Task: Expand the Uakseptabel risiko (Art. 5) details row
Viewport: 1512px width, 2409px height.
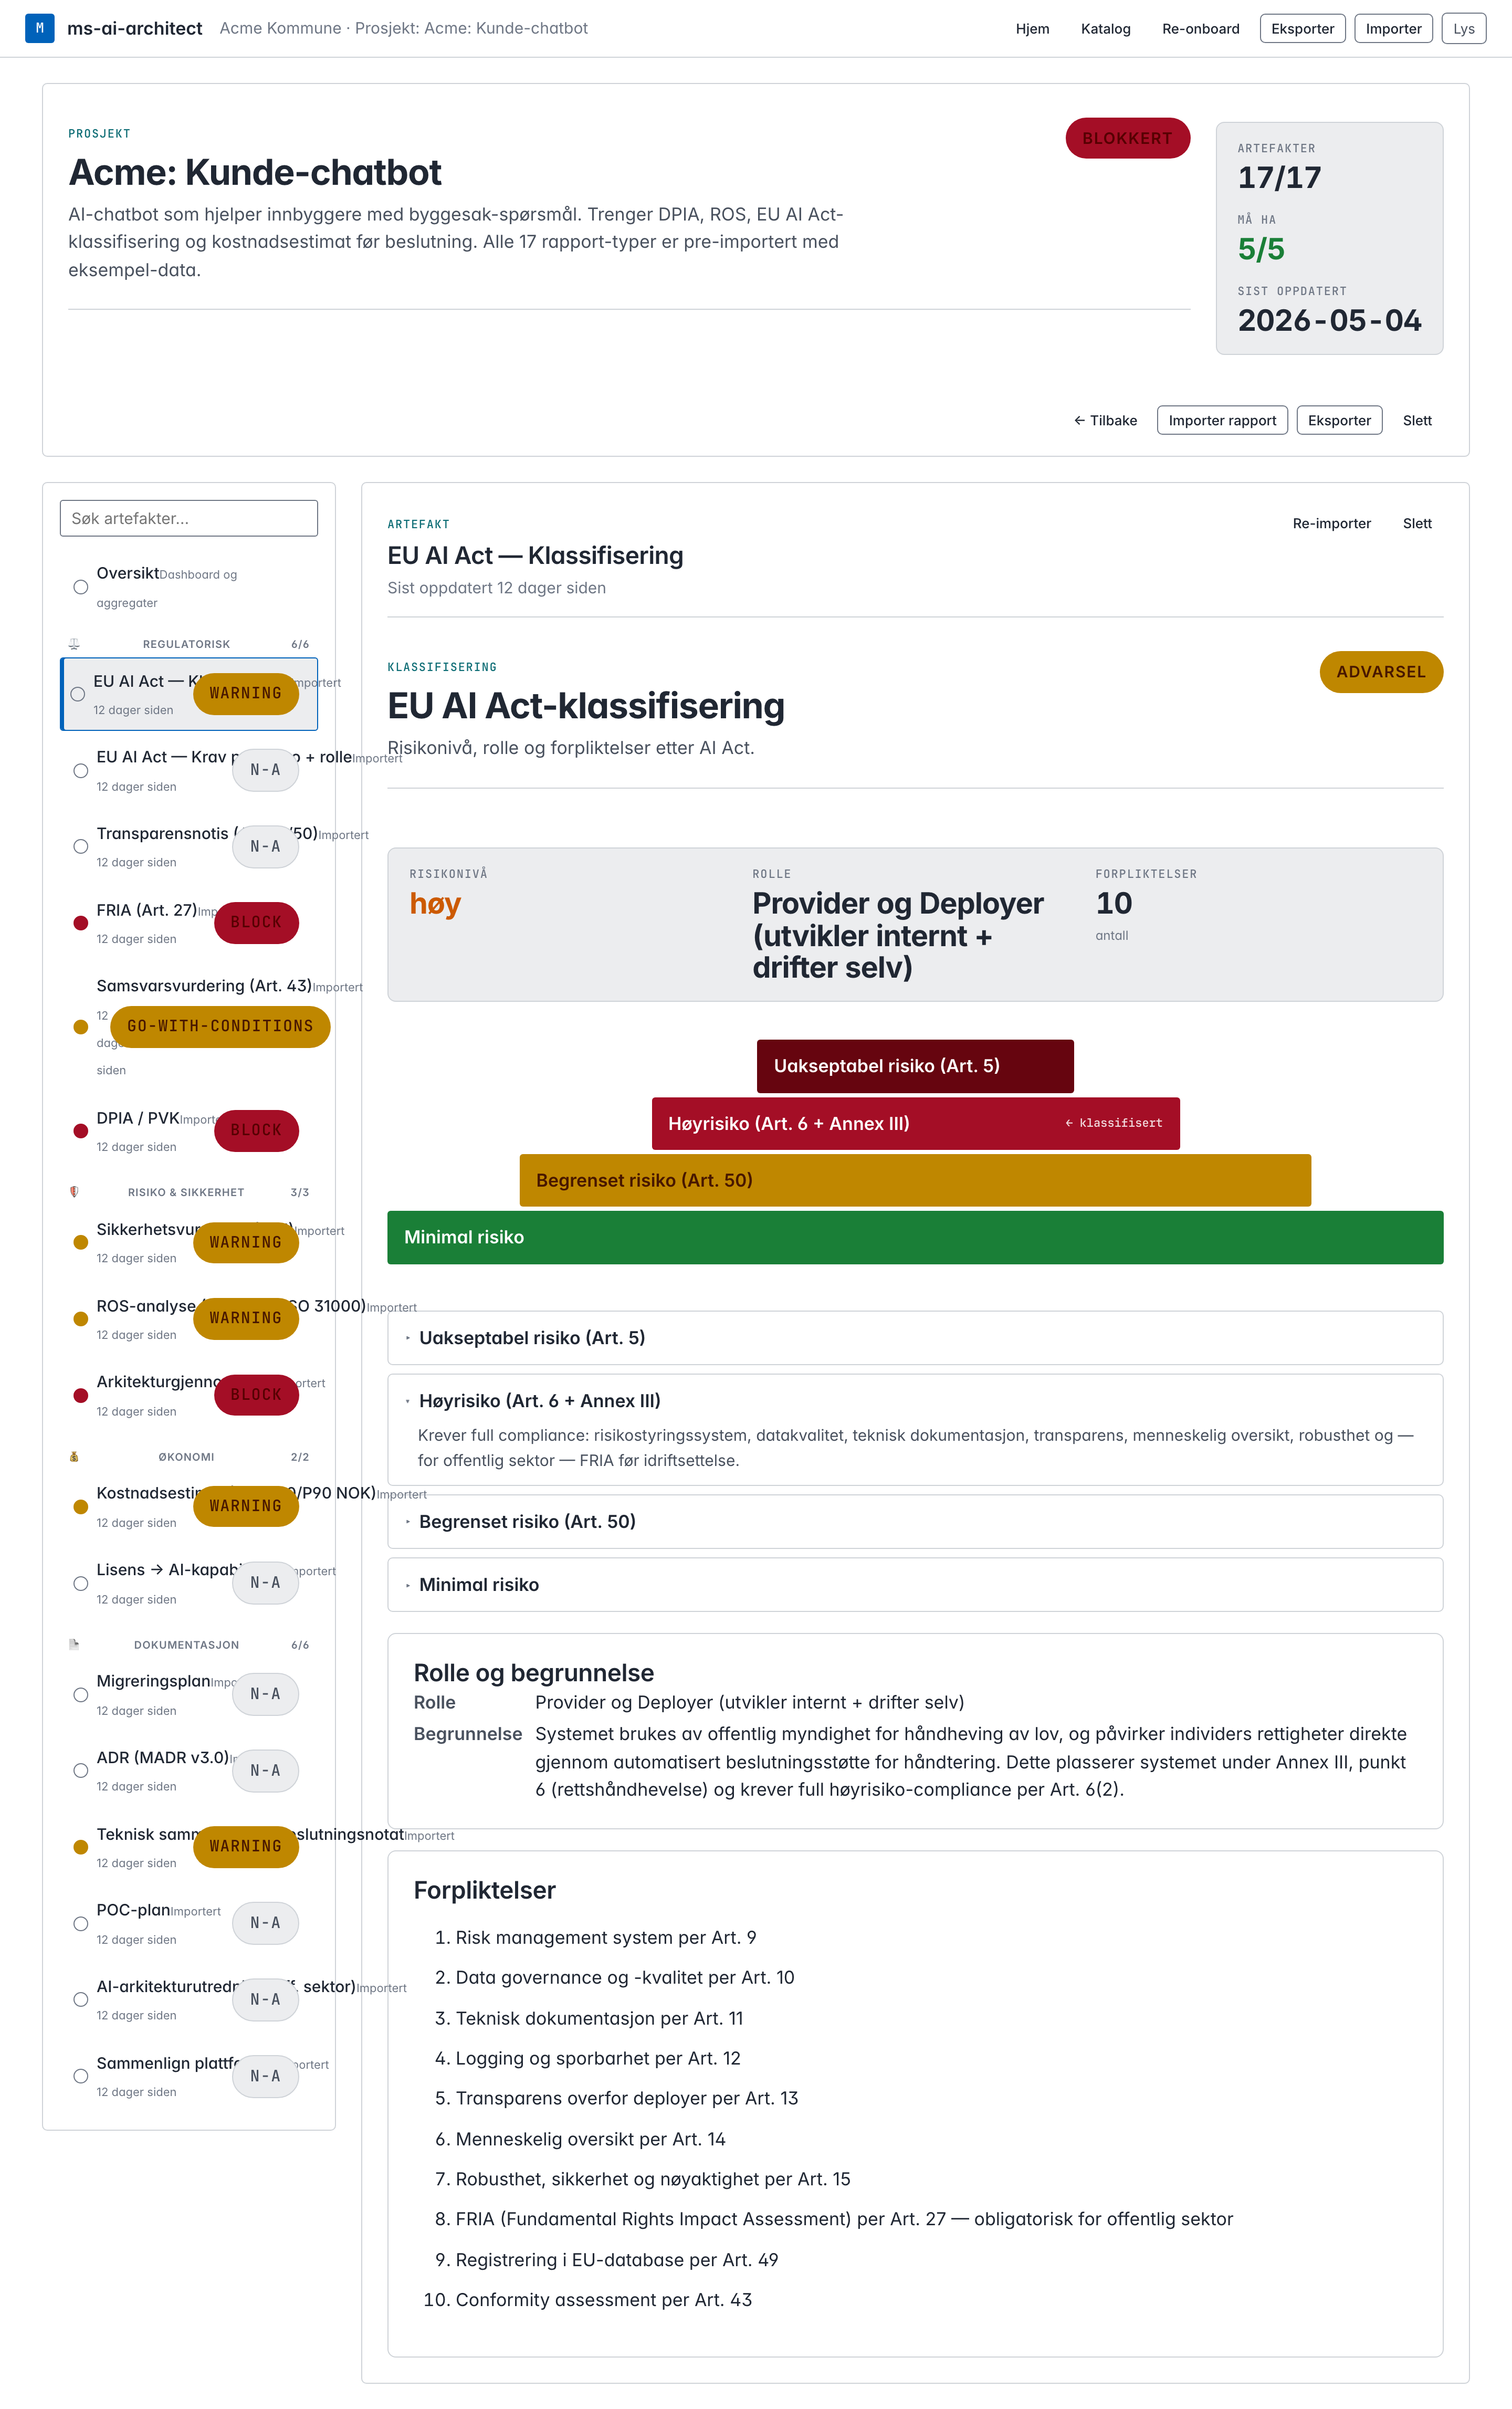Action: pos(915,1338)
